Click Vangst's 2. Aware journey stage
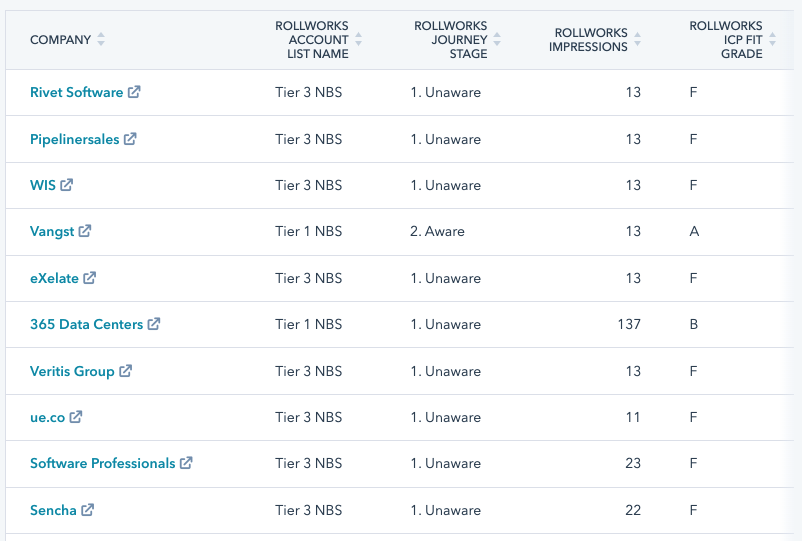The width and height of the screenshot is (802, 541). (437, 231)
